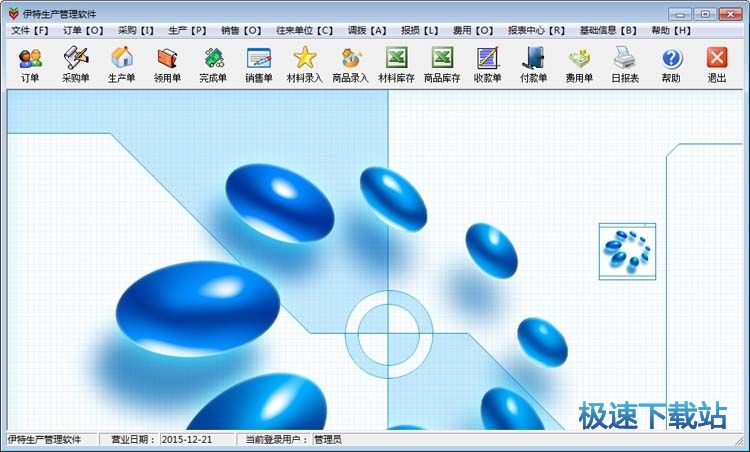Open the 订单 toolbar icon
Image resolution: width=750 pixels, height=452 pixels.
click(30, 65)
